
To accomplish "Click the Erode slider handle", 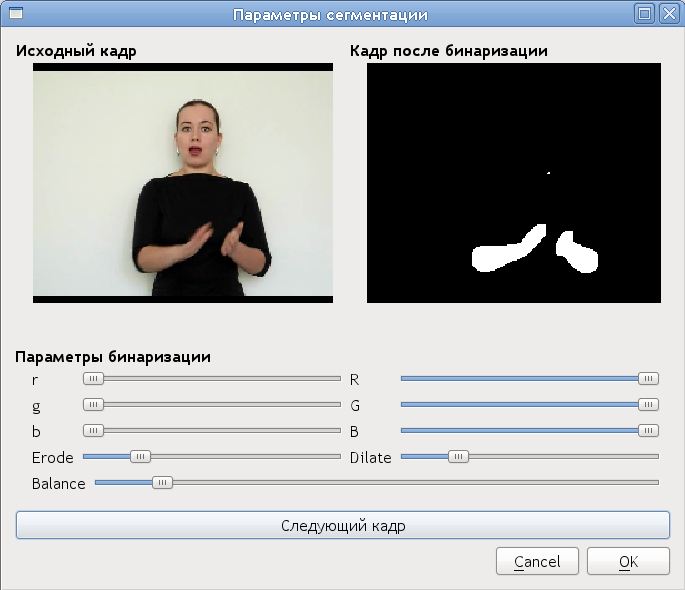I will click(x=141, y=457).
